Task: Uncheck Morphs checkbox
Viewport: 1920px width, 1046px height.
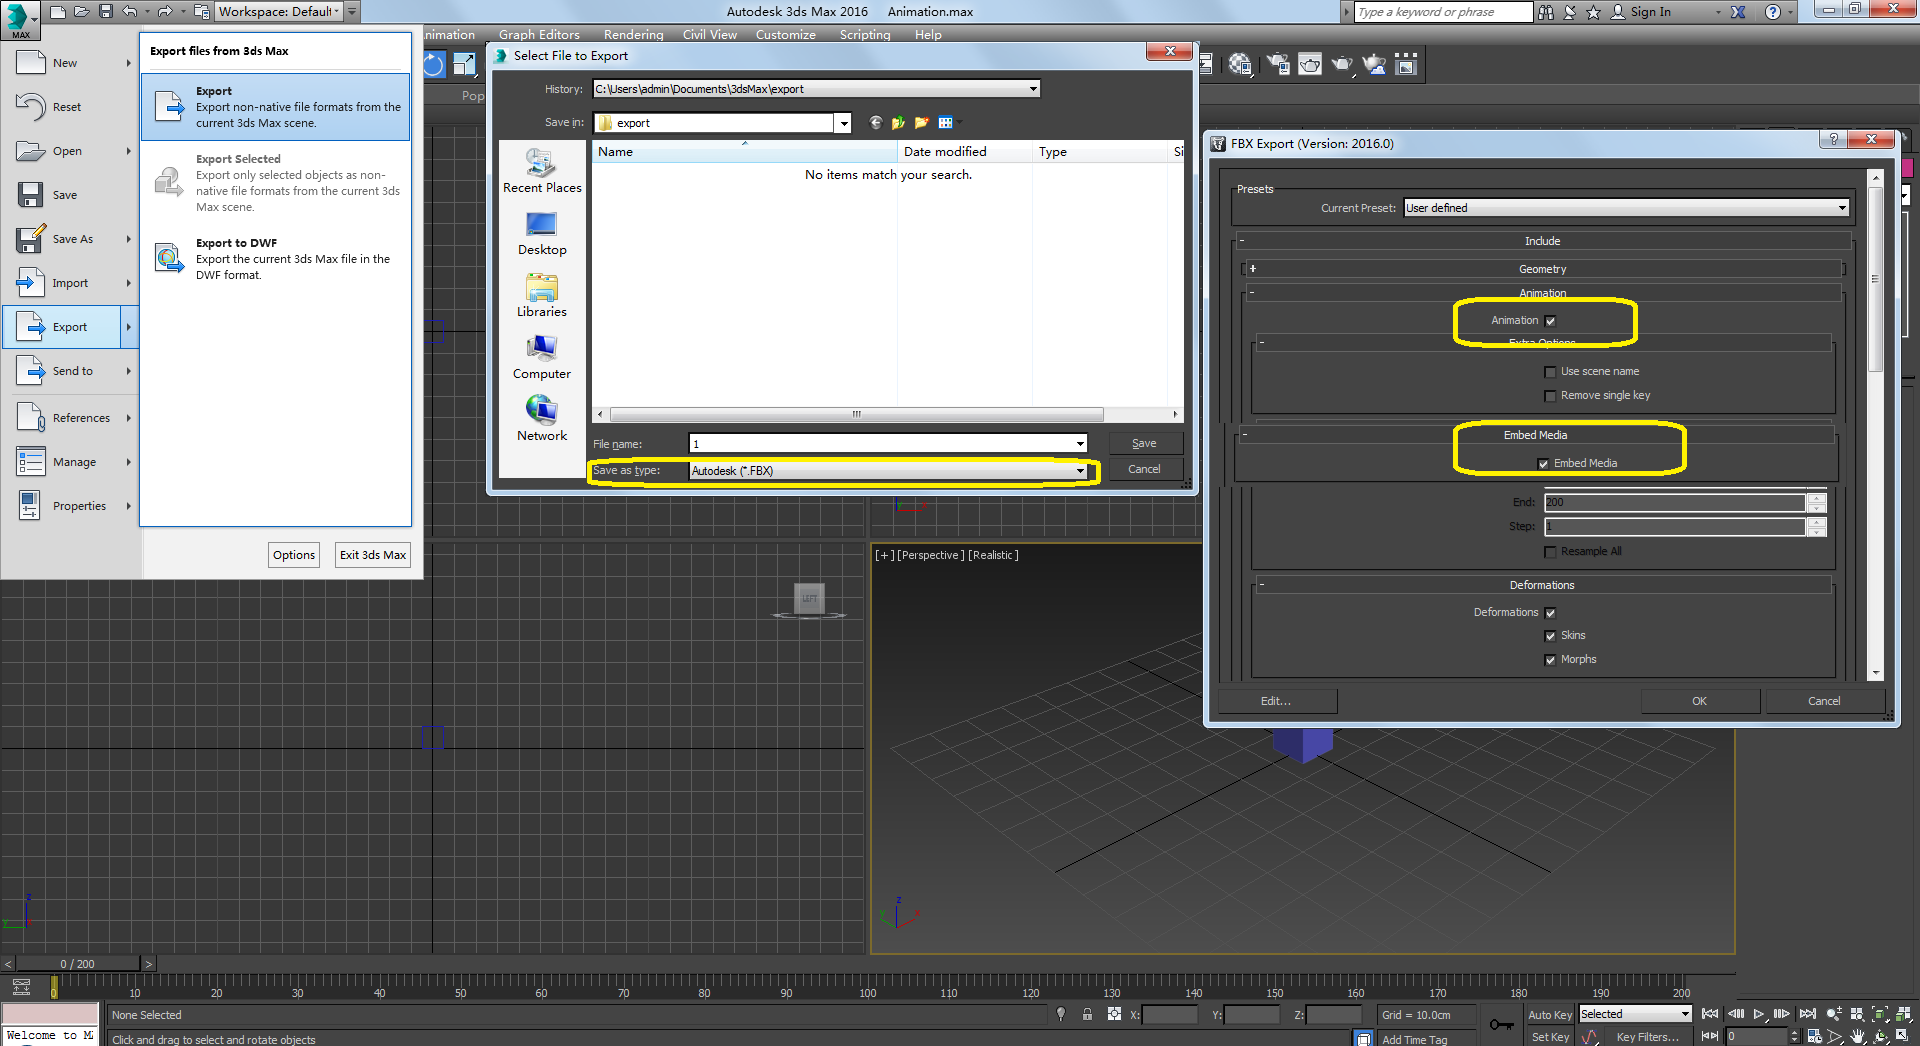Action: tap(1550, 660)
